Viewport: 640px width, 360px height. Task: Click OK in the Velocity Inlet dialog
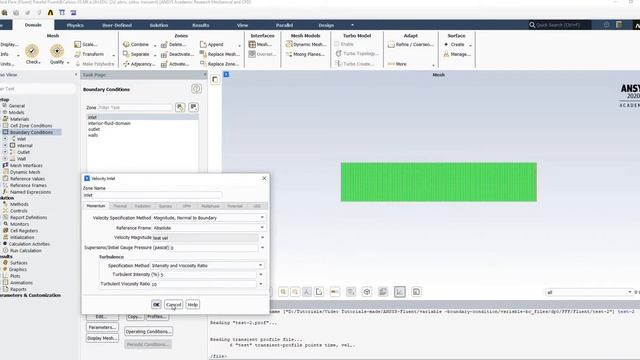156,304
